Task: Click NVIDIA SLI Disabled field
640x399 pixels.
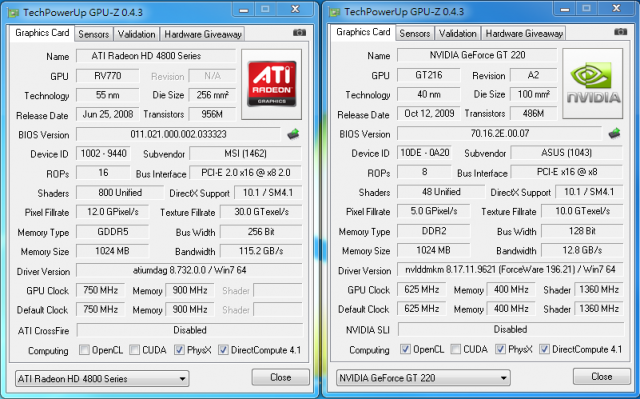Action: [511, 329]
